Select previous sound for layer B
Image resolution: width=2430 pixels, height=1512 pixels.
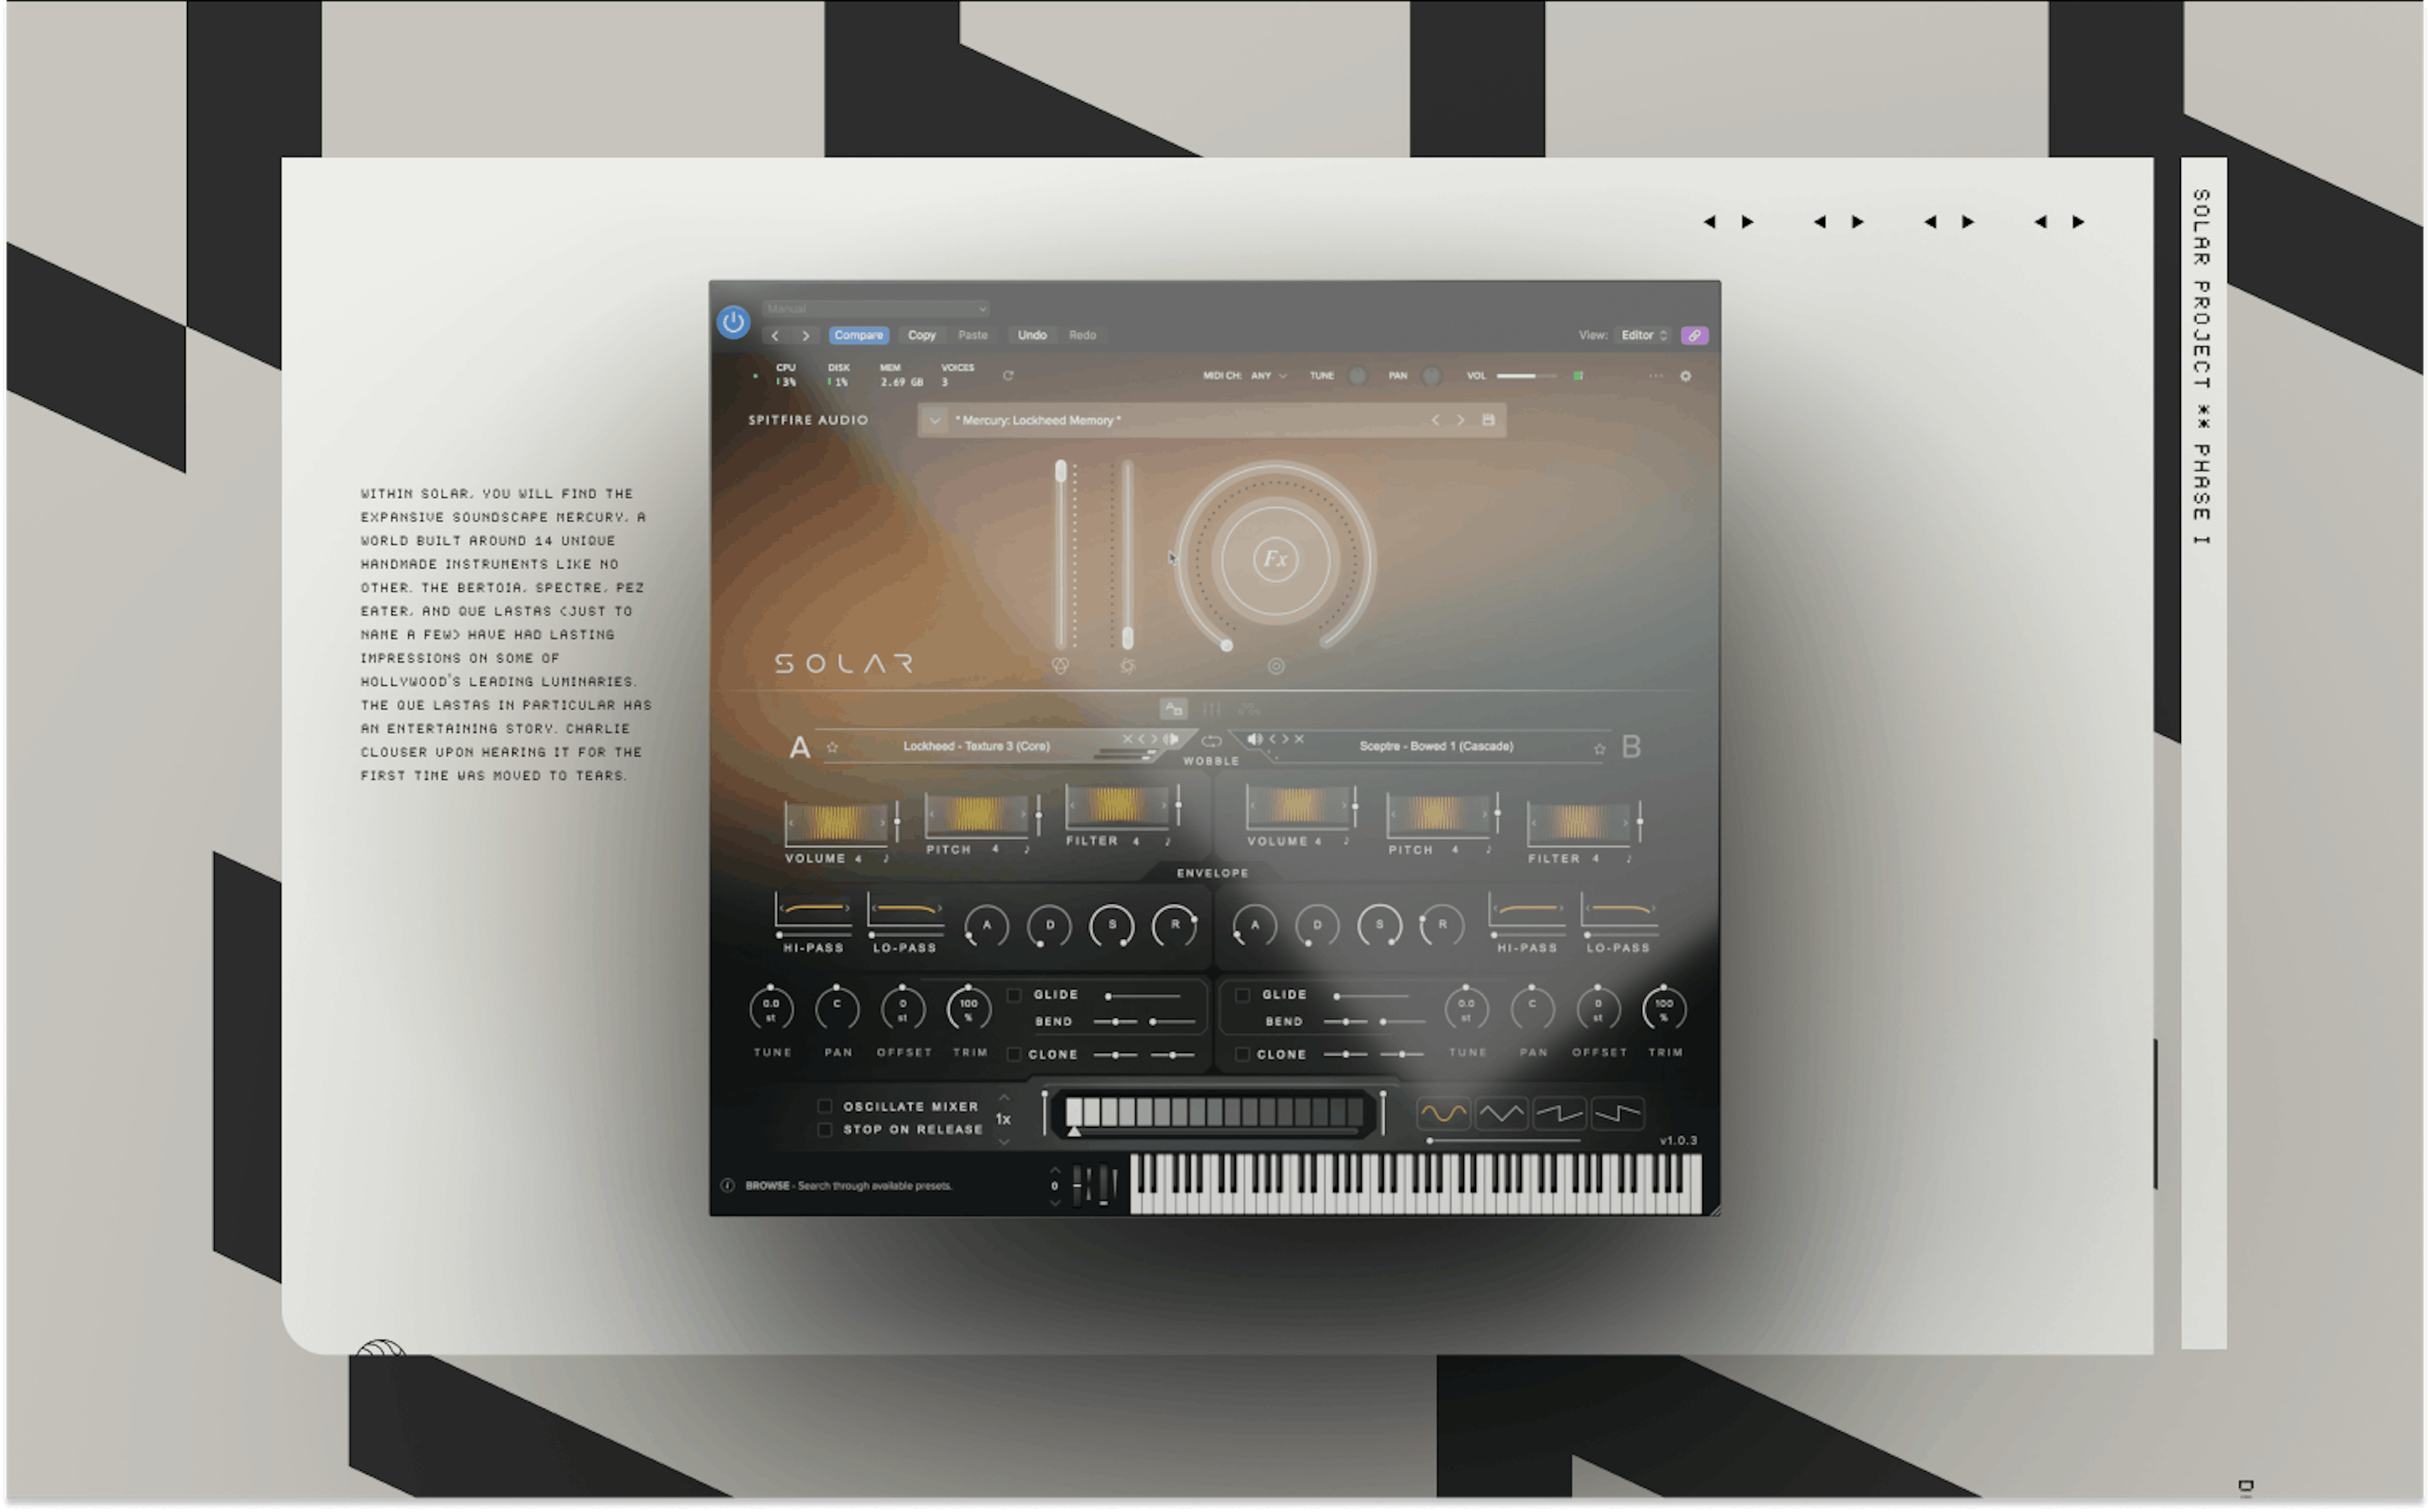point(1273,739)
